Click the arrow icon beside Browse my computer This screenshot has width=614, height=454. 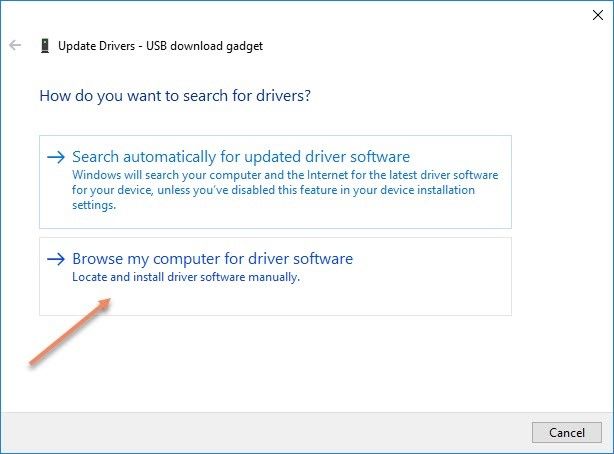pyautogui.click(x=56, y=259)
